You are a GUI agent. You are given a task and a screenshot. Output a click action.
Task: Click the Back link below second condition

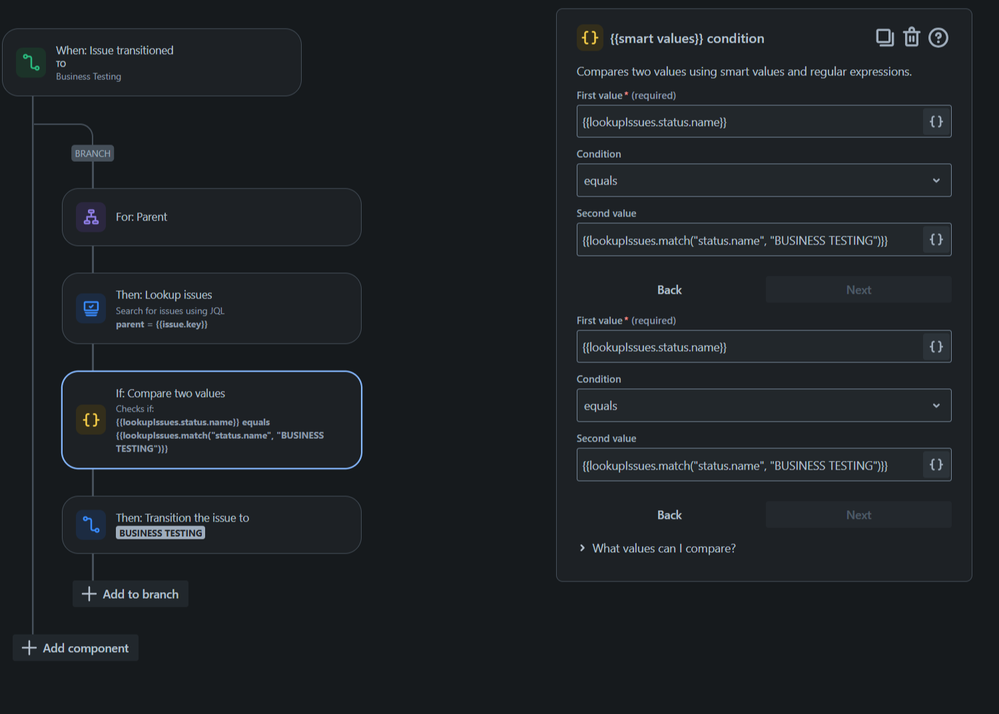pos(668,514)
